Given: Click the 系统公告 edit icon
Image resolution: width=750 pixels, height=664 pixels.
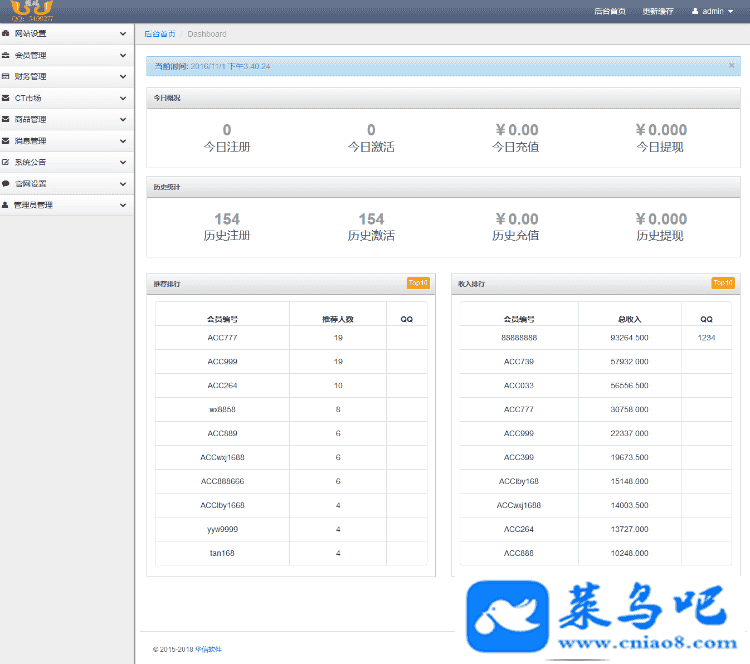Looking at the screenshot, I should pyautogui.click(x=6, y=162).
